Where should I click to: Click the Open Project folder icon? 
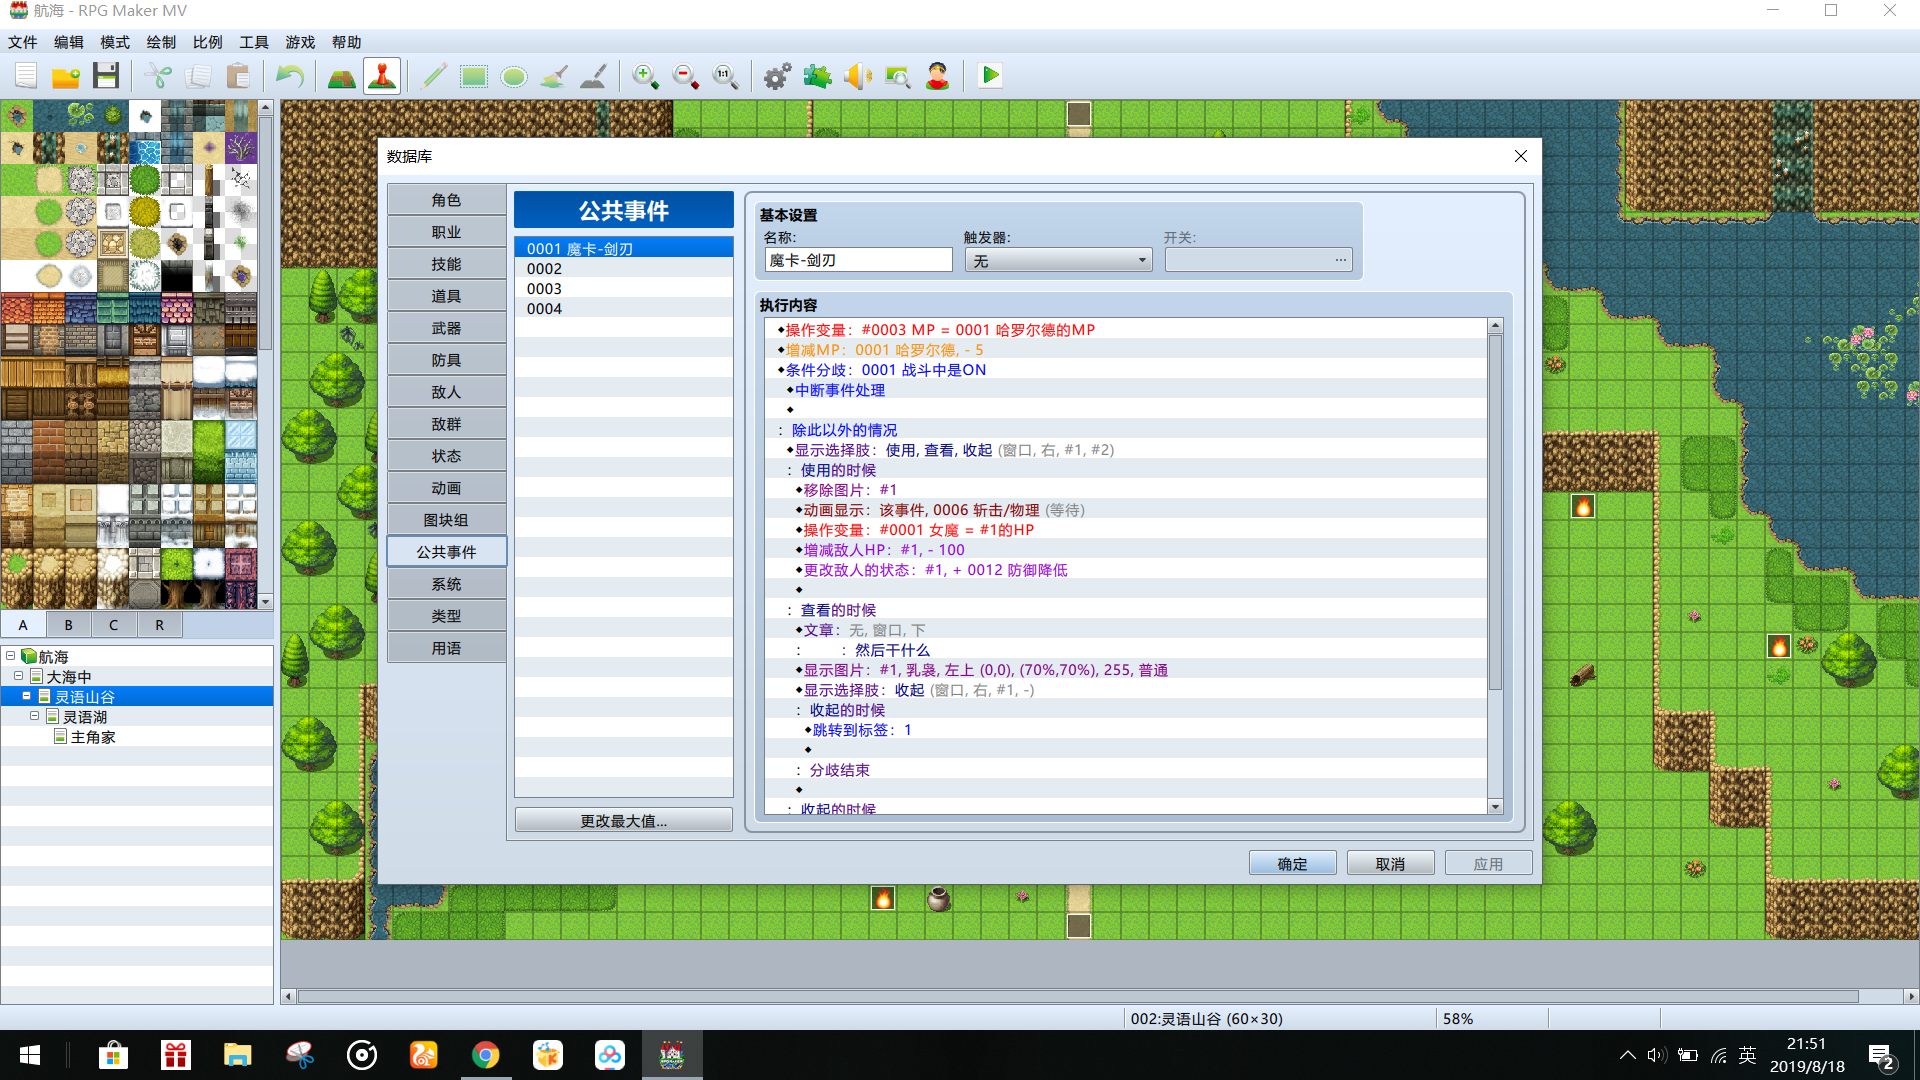click(x=66, y=76)
